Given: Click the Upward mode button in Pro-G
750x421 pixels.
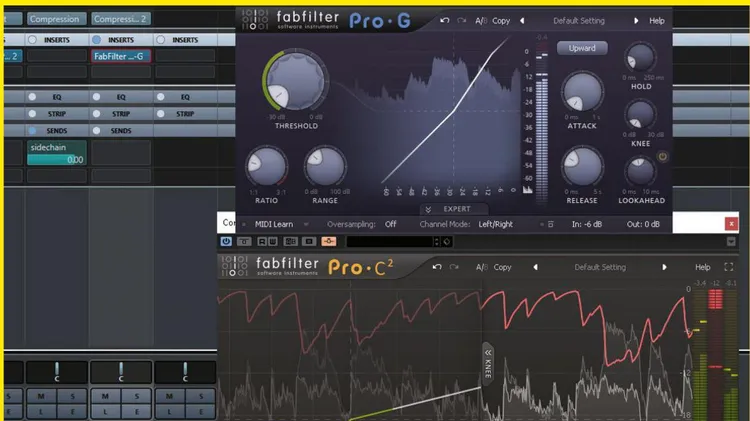Looking at the screenshot, I should (x=582, y=48).
